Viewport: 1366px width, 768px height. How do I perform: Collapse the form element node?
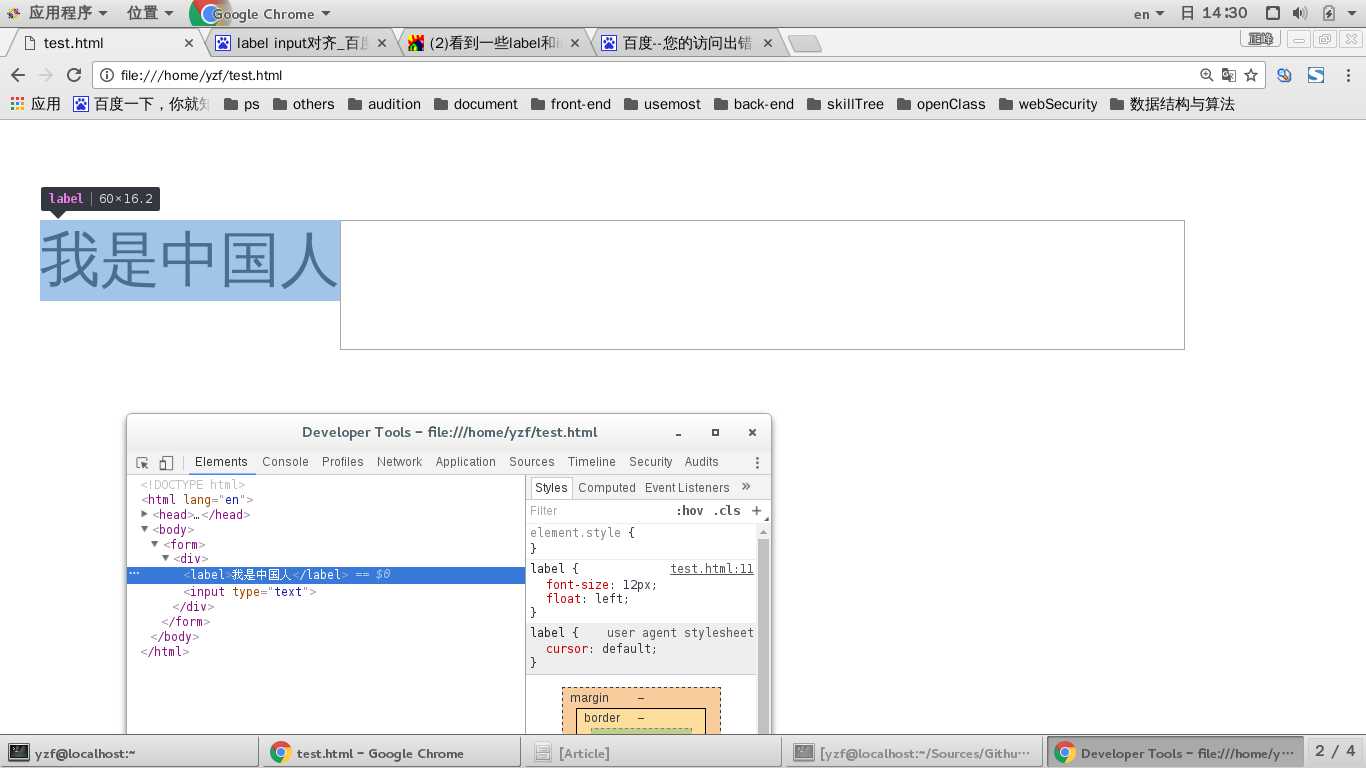(x=155, y=544)
